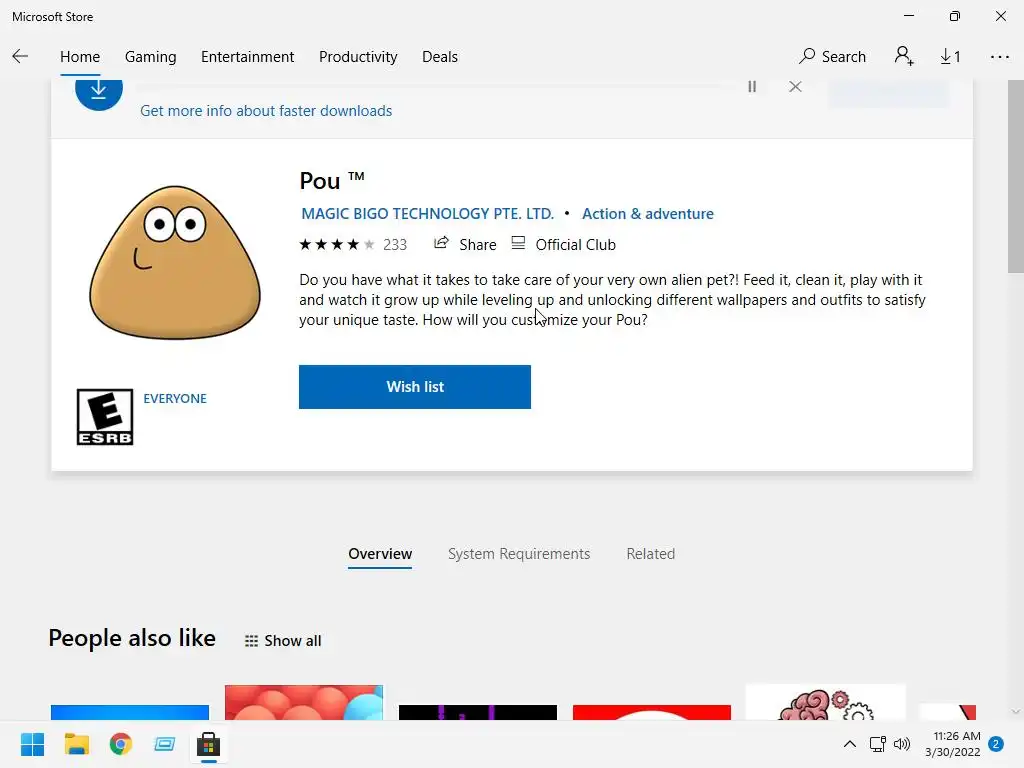Screen dimensions: 1024x768
Task: Click the Pou description paragraph
Action: pos(612,300)
